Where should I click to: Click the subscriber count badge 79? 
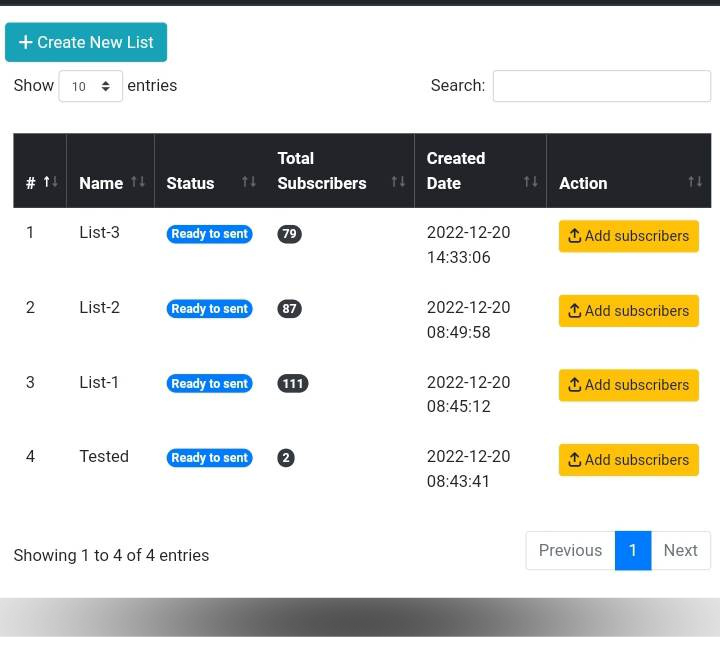289,234
